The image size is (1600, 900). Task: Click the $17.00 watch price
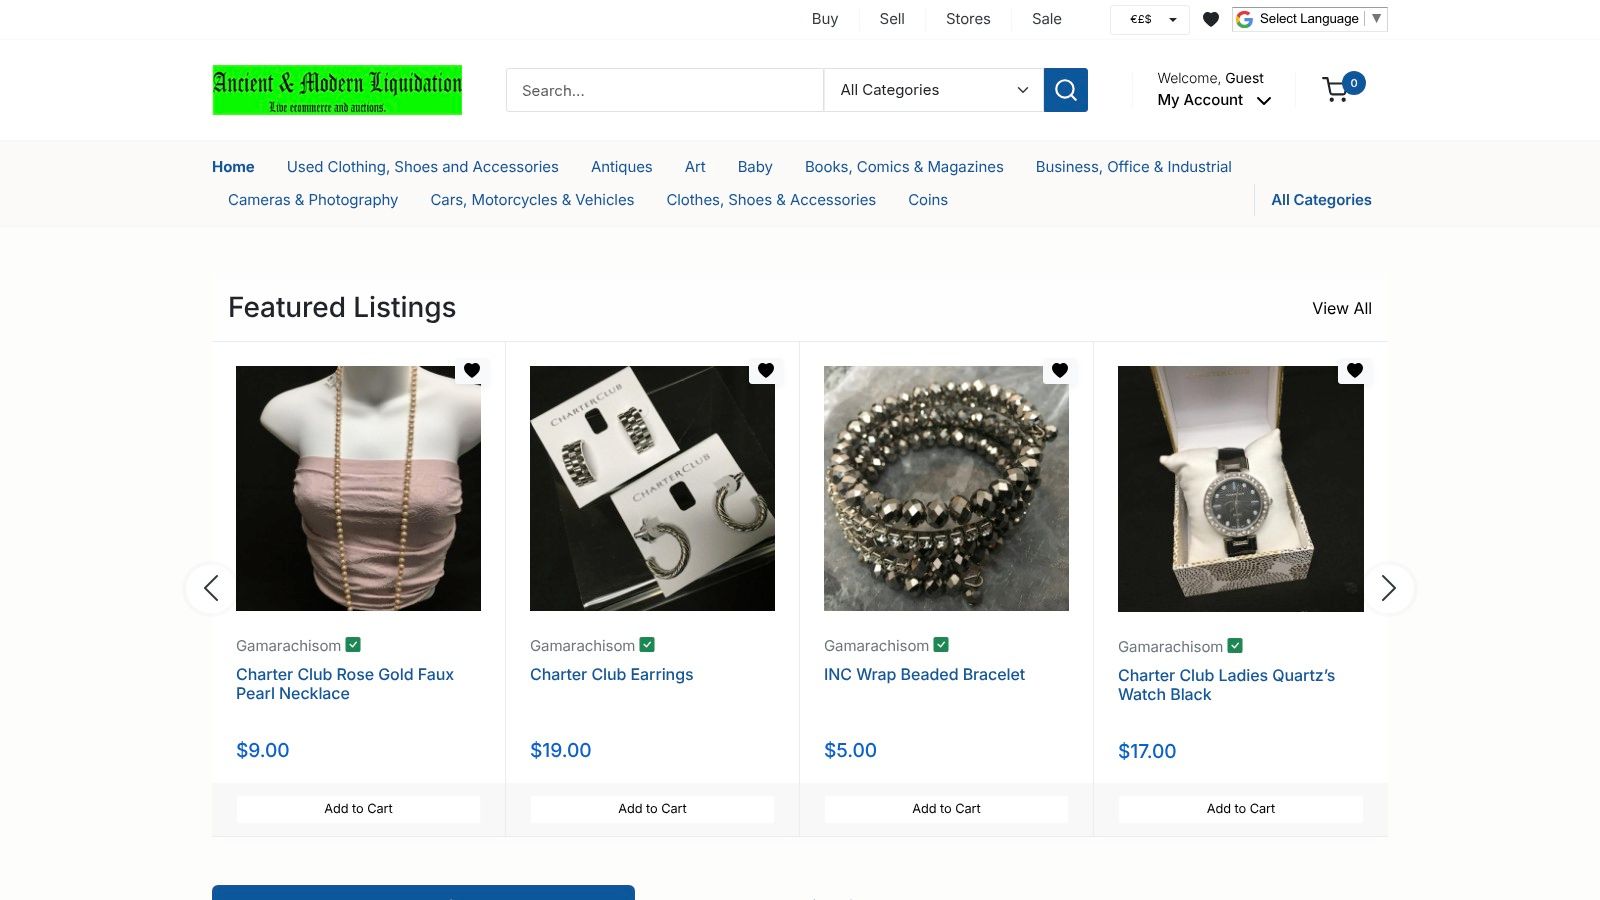(1147, 751)
